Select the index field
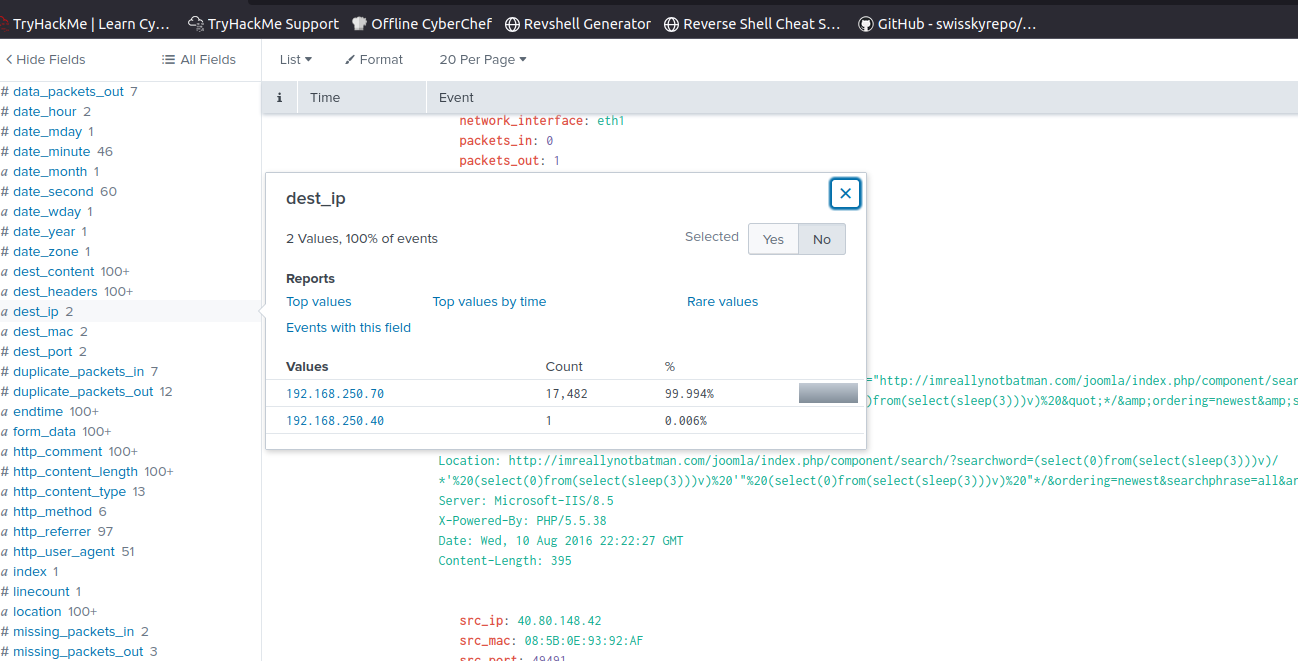Image resolution: width=1298 pixels, height=661 pixels. point(30,572)
